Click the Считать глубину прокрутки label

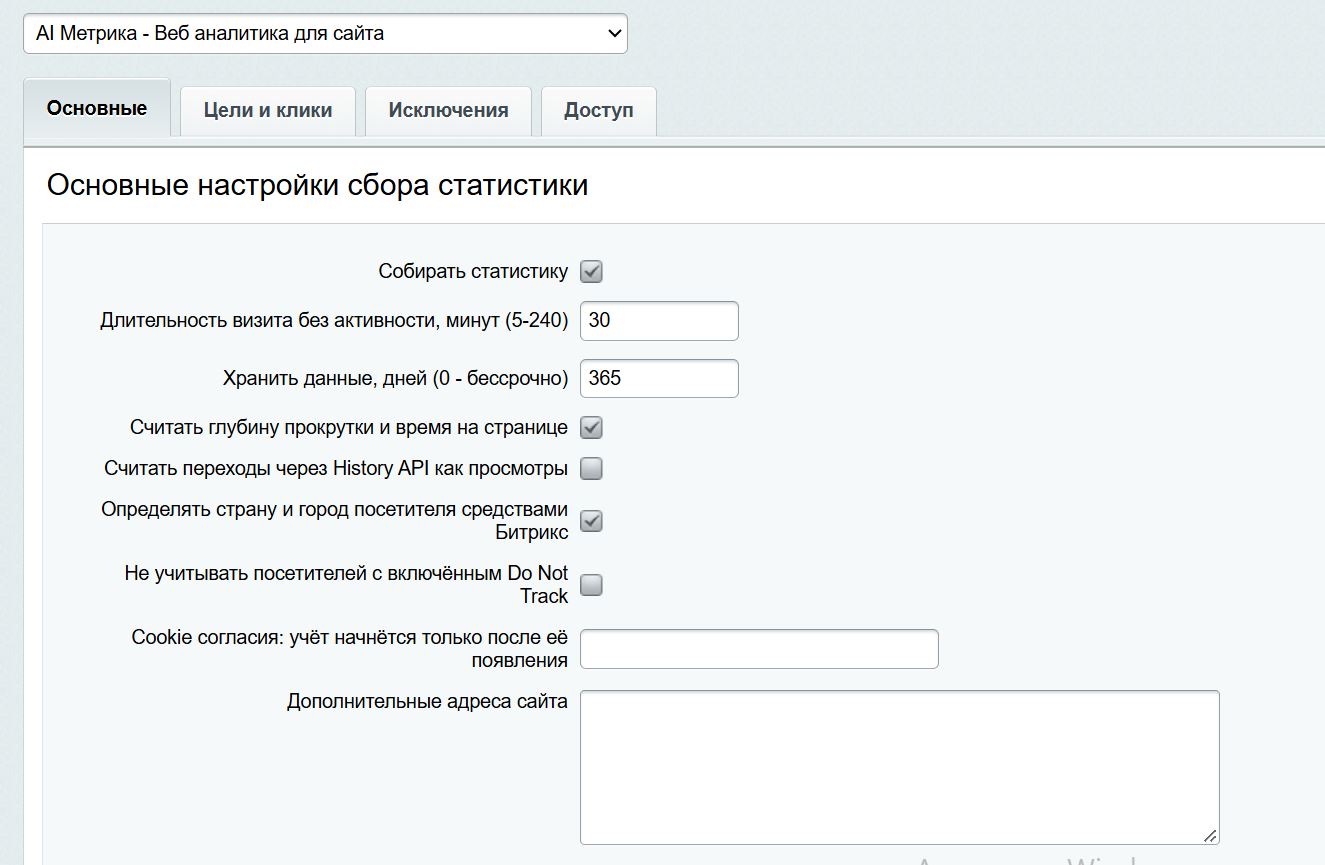coord(349,427)
